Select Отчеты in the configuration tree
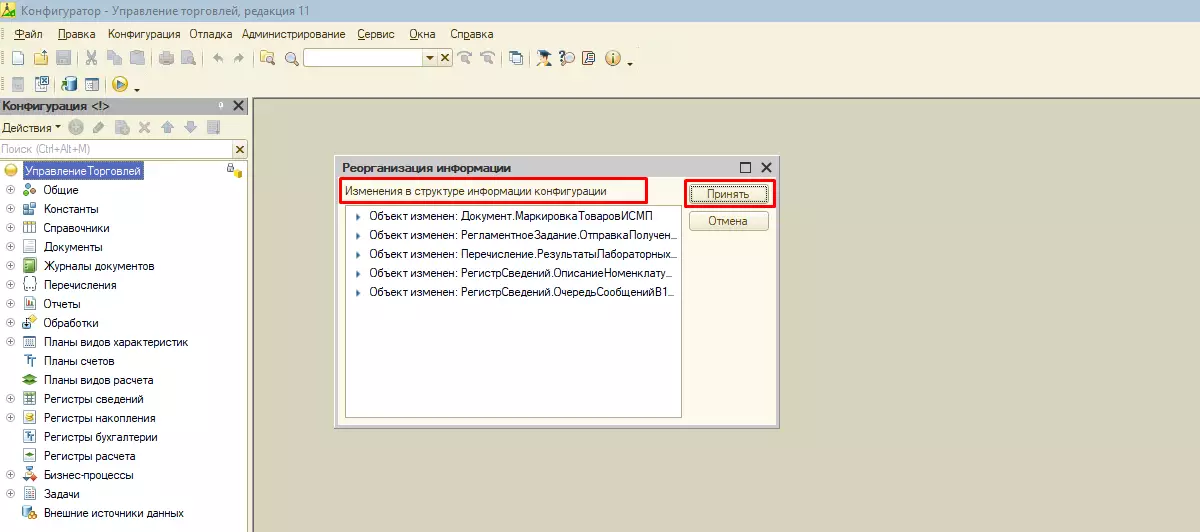 pos(62,304)
